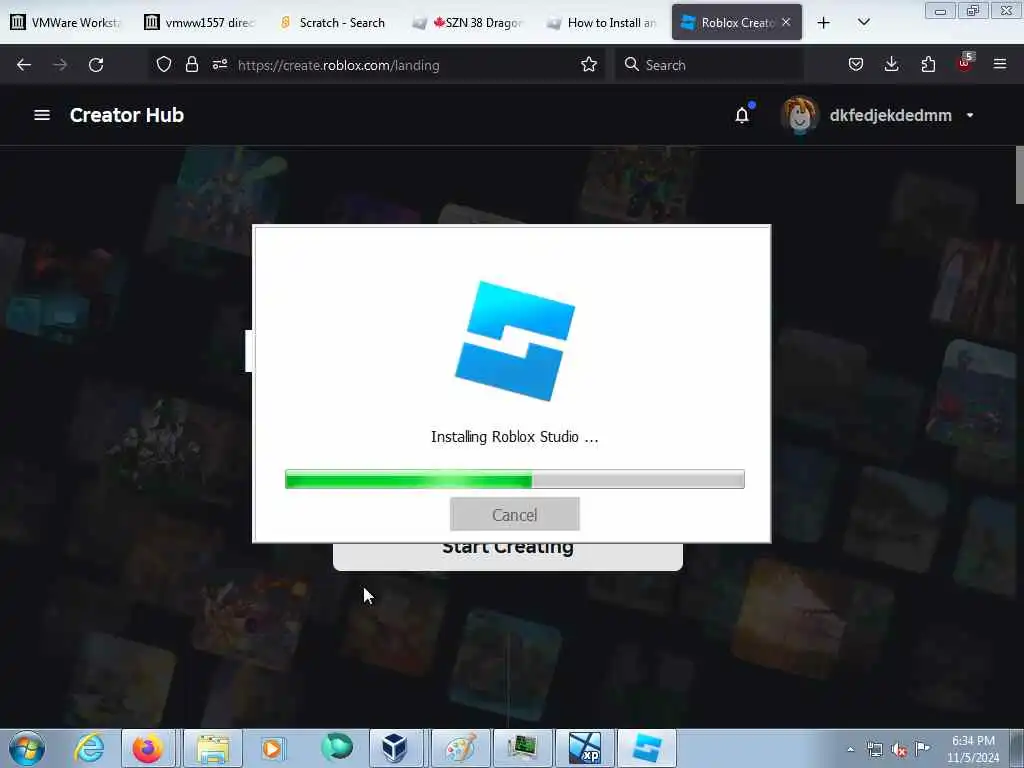Open VirtualBox cube icon in taskbar
This screenshot has width=1024, height=768.
click(394, 748)
